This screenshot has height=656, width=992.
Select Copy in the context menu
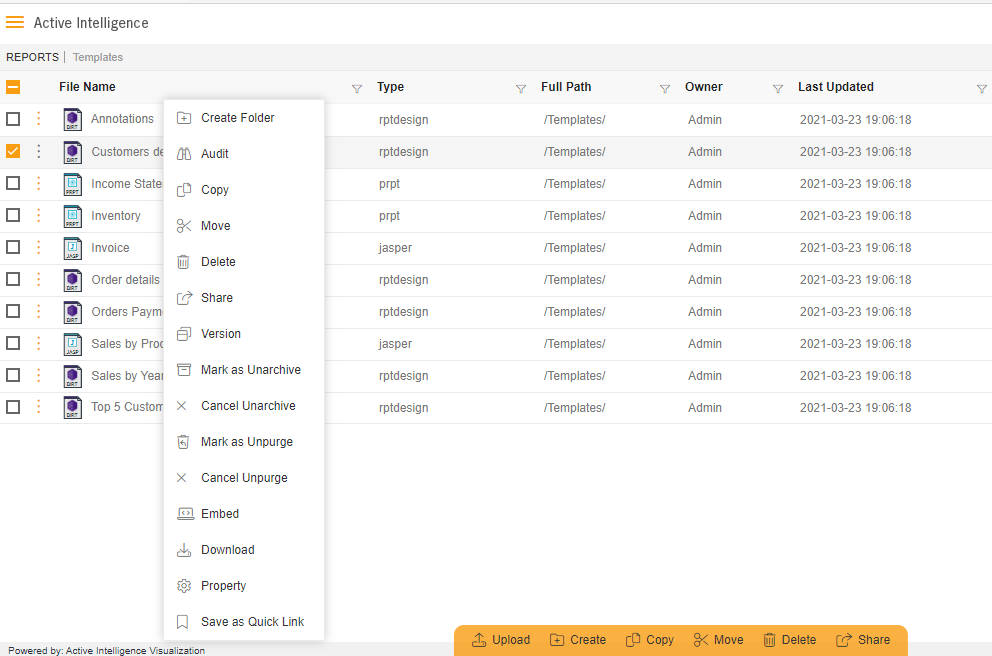(244, 190)
